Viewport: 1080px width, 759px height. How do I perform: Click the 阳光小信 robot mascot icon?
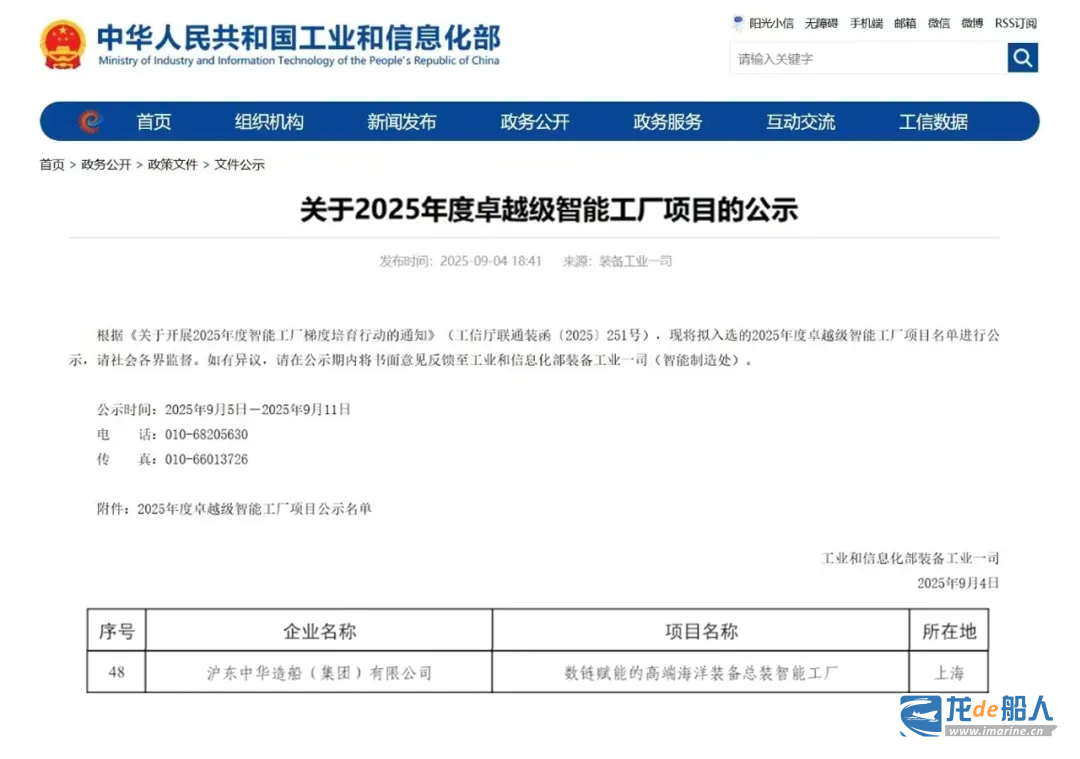click(x=738, y=23)
